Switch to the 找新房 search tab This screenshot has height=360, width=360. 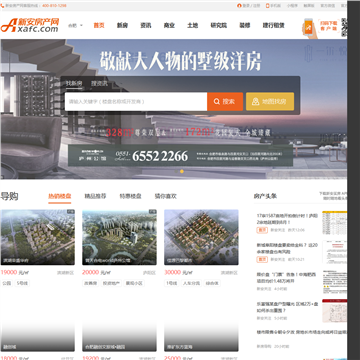tap(74, 83)
